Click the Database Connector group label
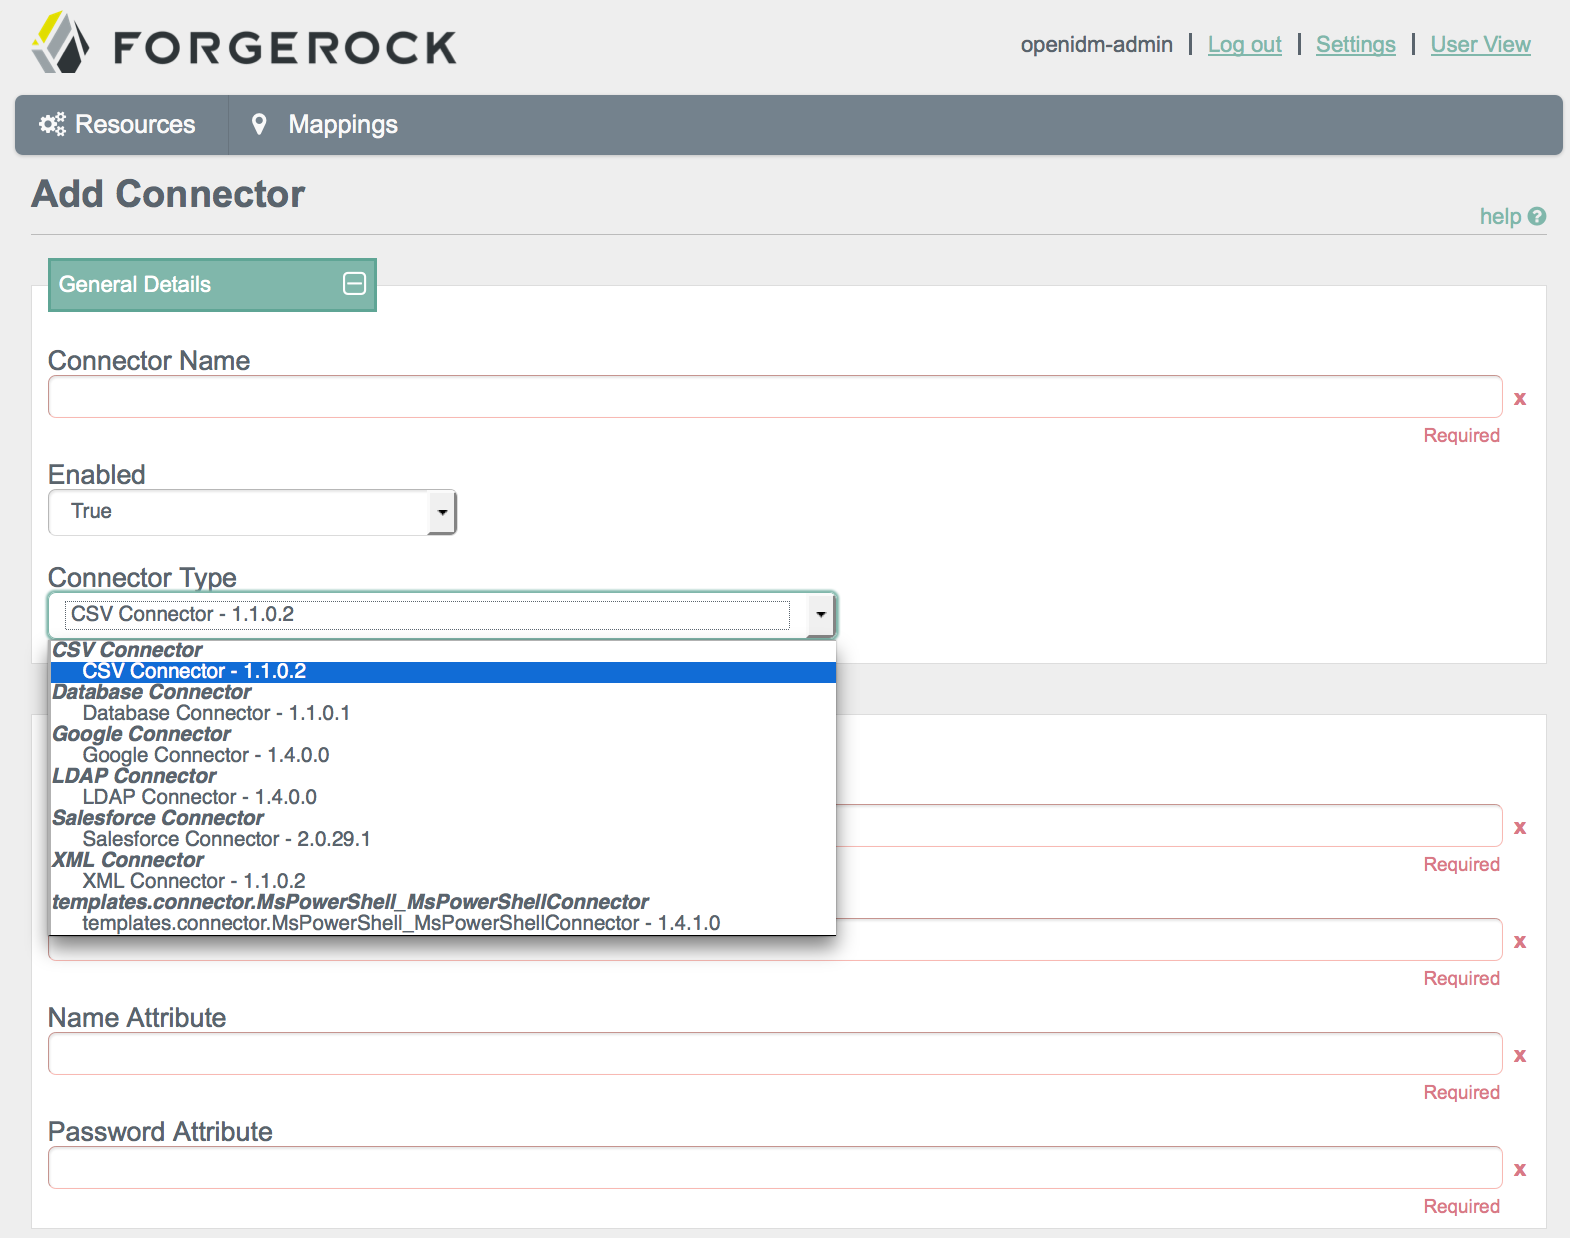This screenshot has width=1570, height=1238. coord(152,692)
